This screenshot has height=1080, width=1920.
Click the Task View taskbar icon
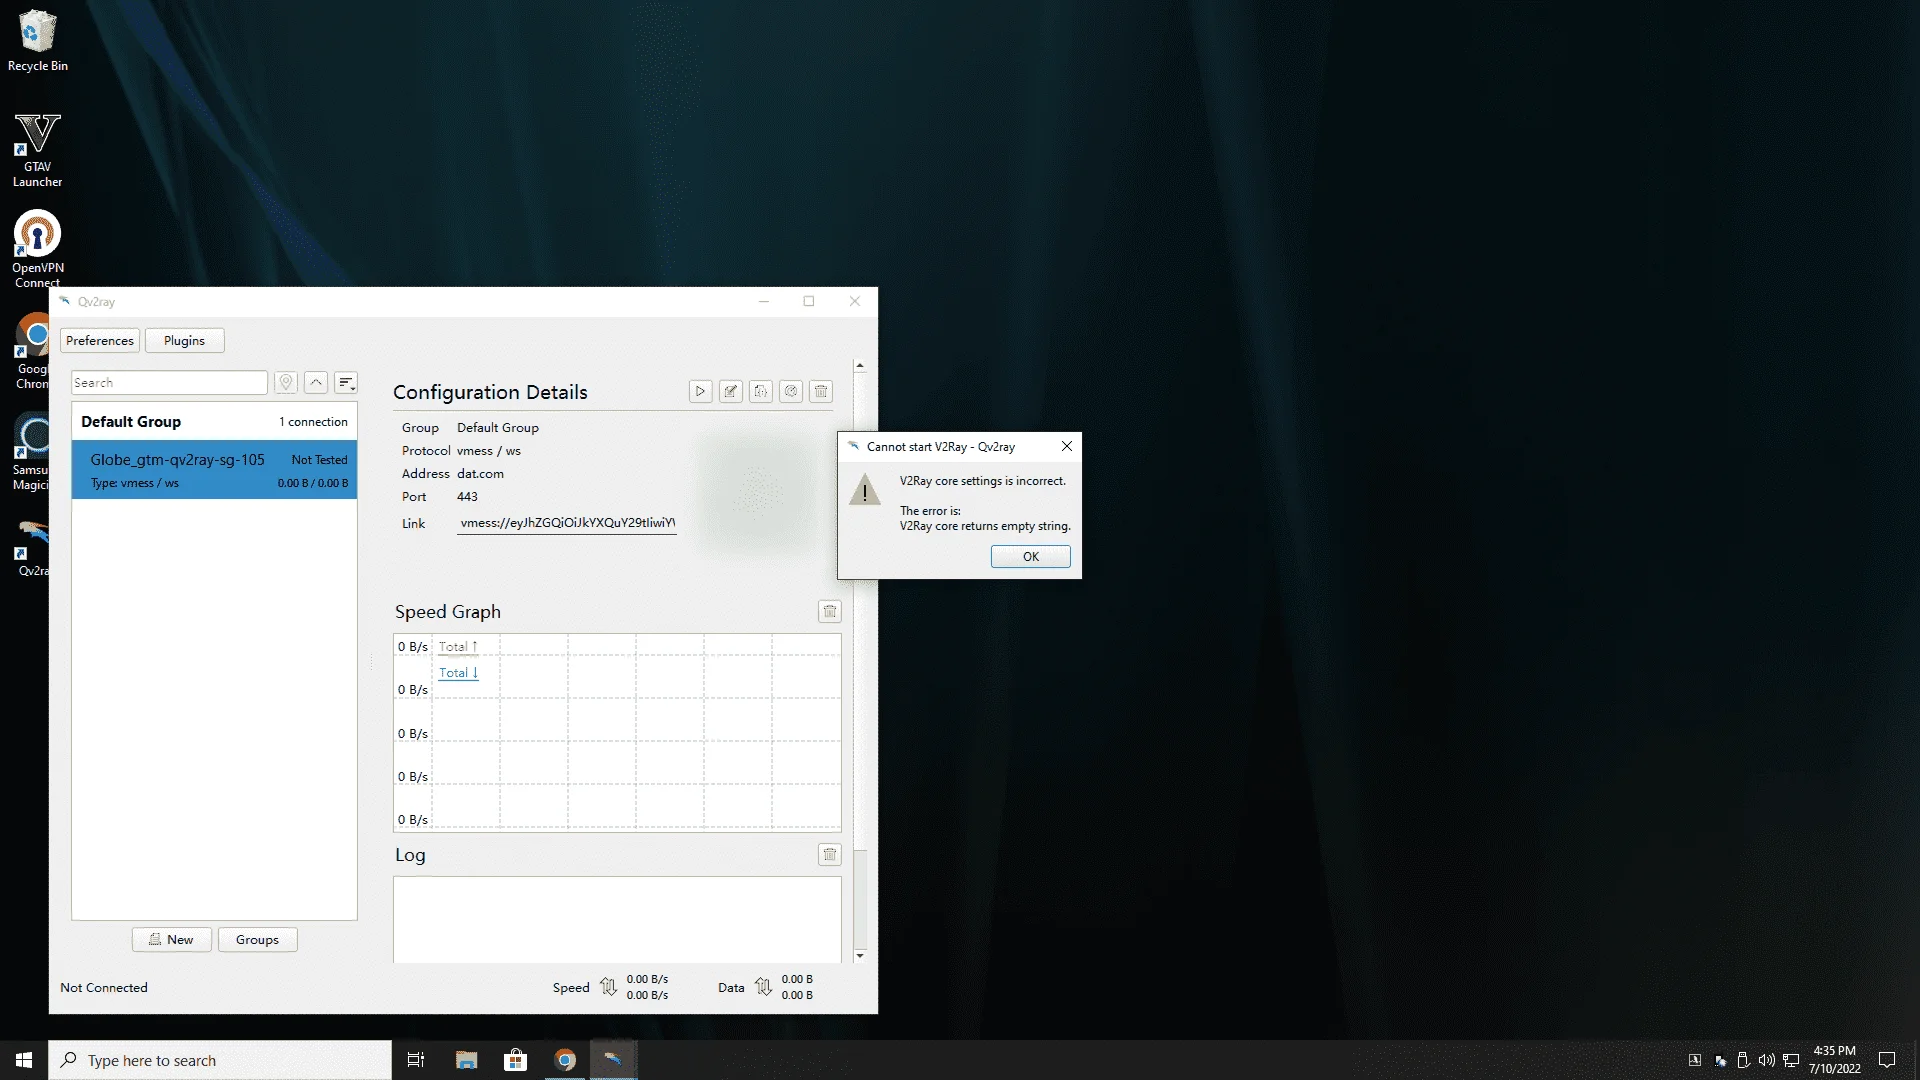[x=416, y=1059]
